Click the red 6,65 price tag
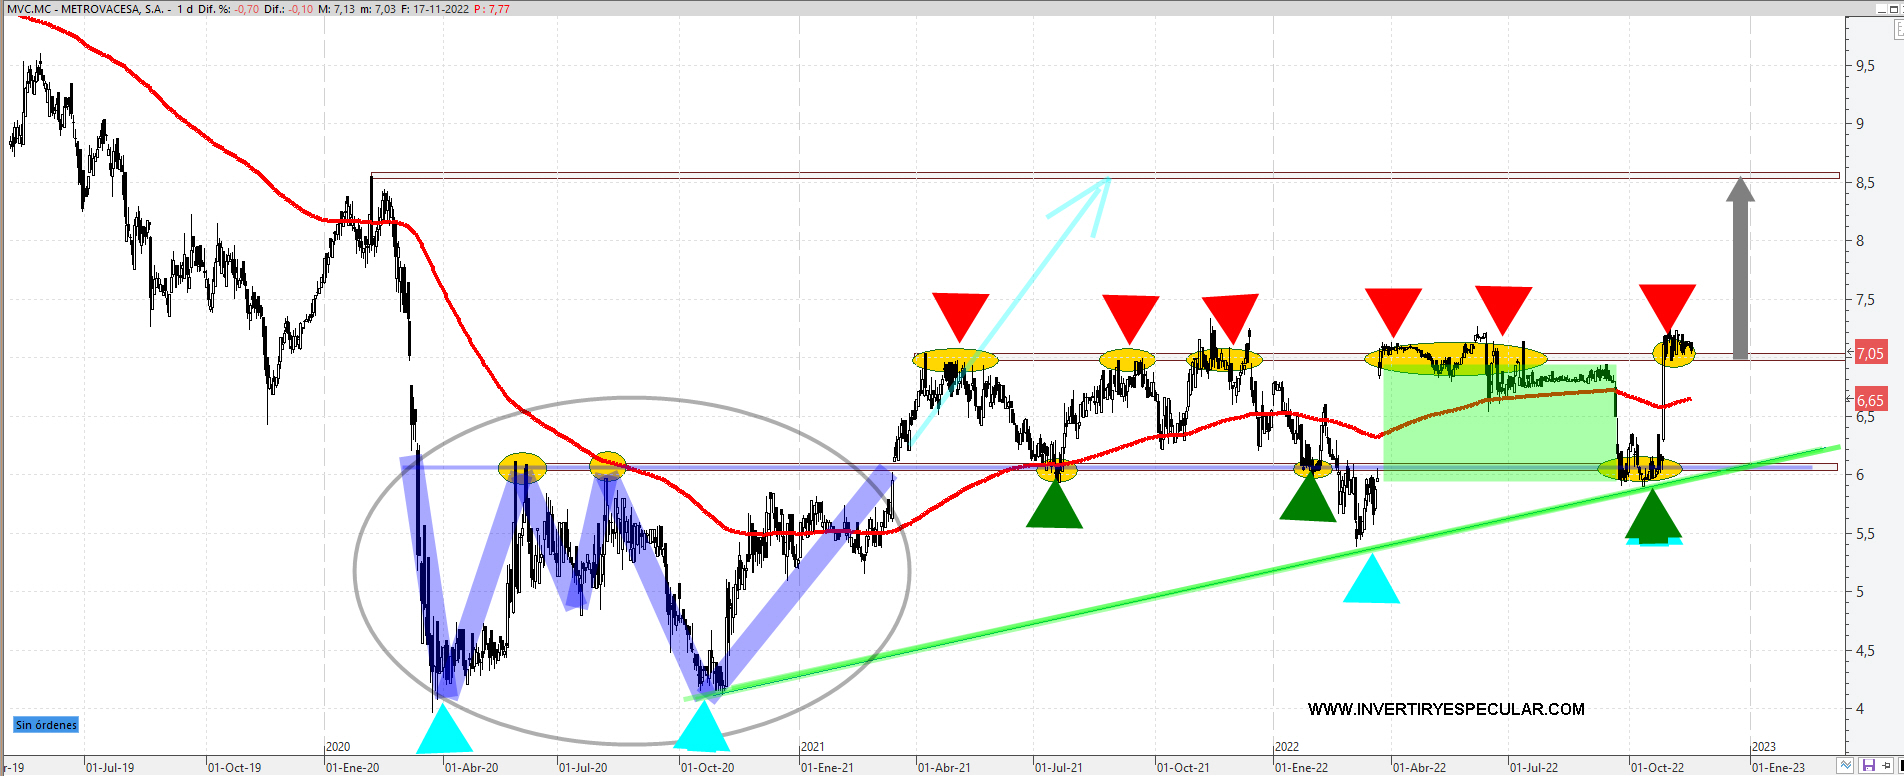The image size is (1904, 776). (x=1870, y=400)
